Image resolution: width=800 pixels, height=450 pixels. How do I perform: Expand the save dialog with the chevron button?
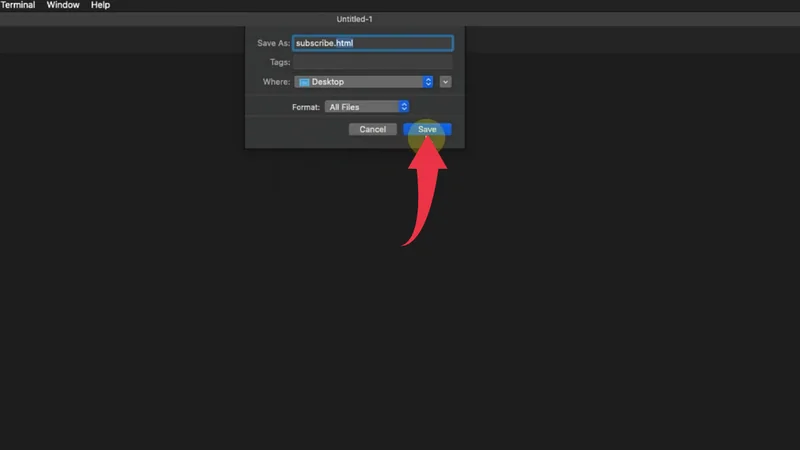coord(446,82)
